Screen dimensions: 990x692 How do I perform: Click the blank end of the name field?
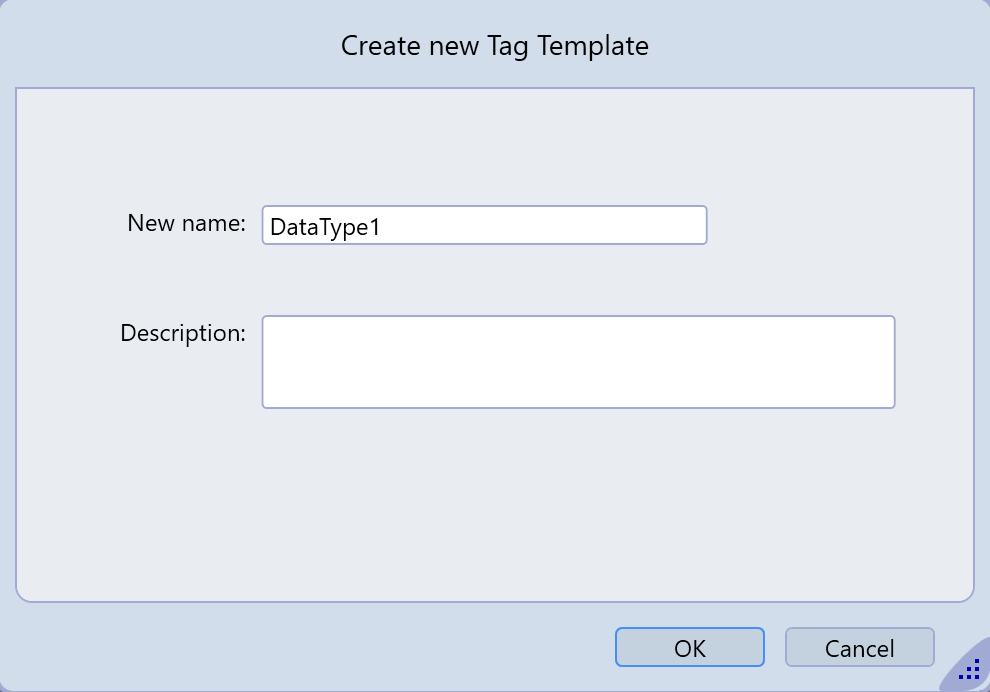pos(600,225)
